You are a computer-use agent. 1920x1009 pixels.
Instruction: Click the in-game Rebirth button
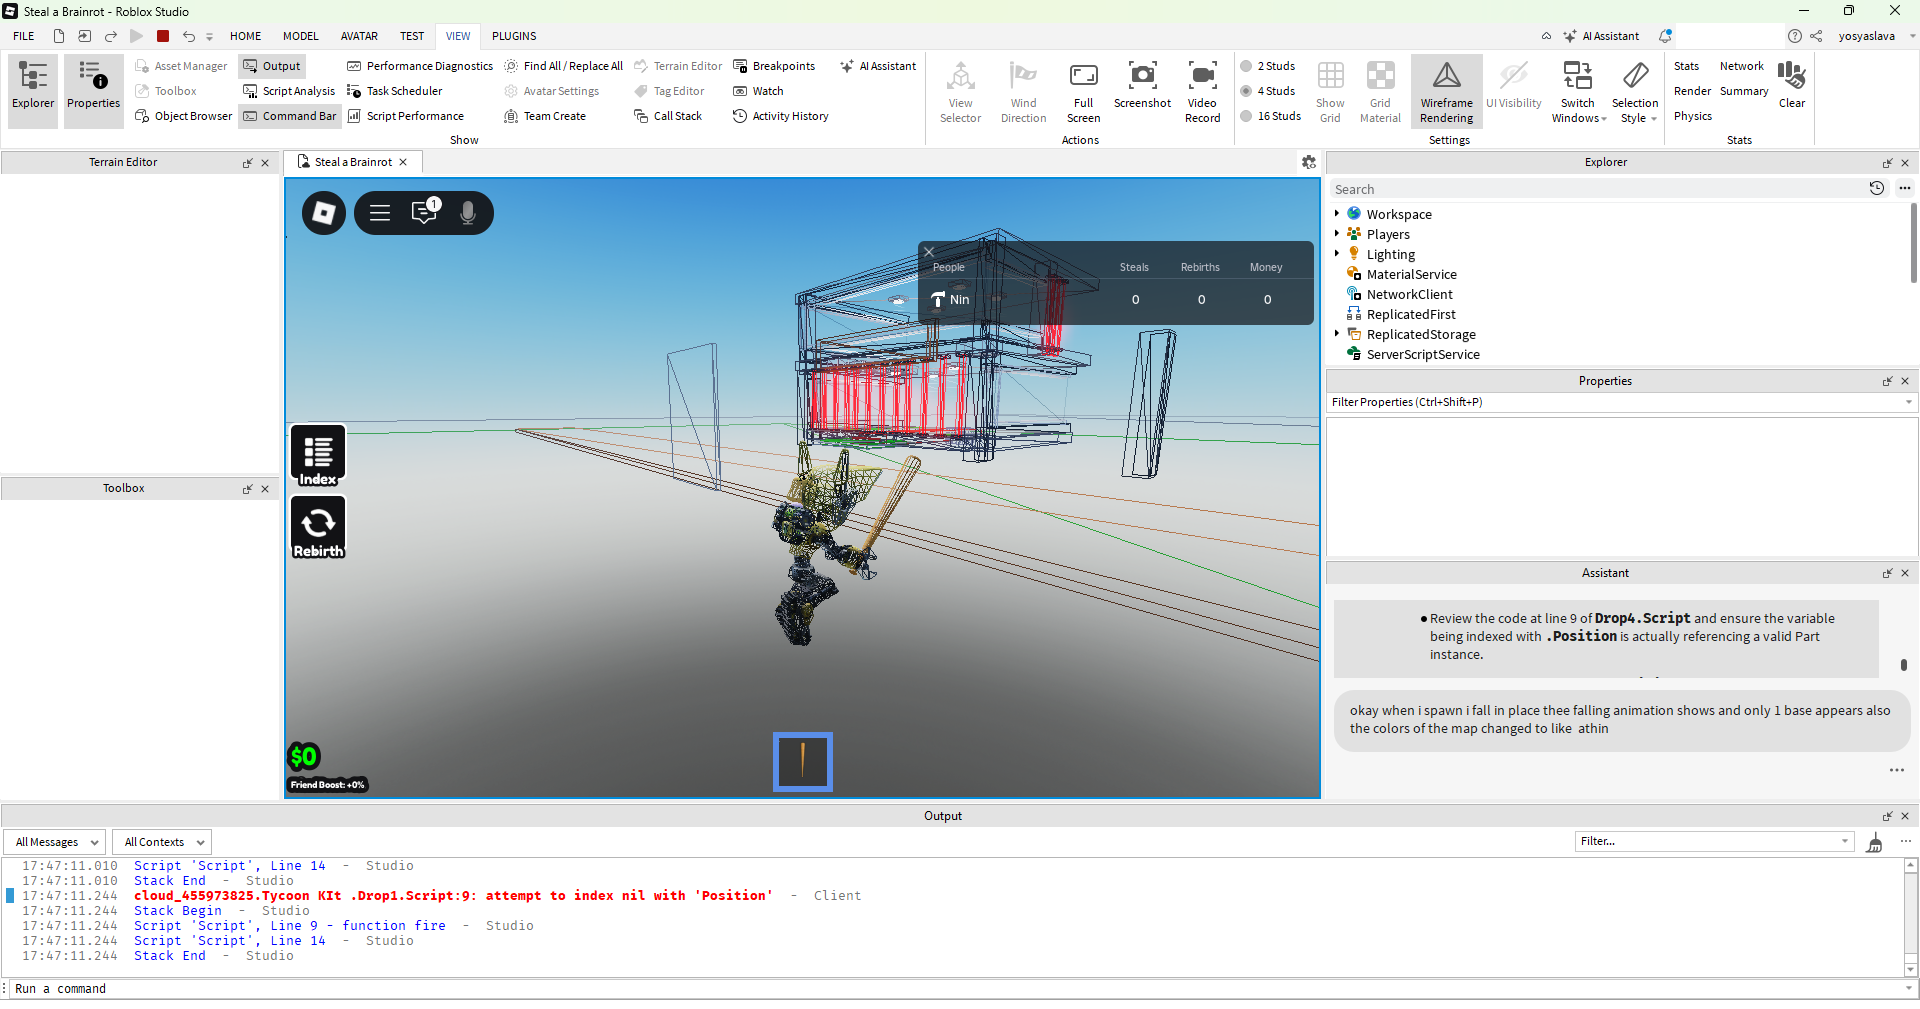pyautogui.click(x=318, y=527)
